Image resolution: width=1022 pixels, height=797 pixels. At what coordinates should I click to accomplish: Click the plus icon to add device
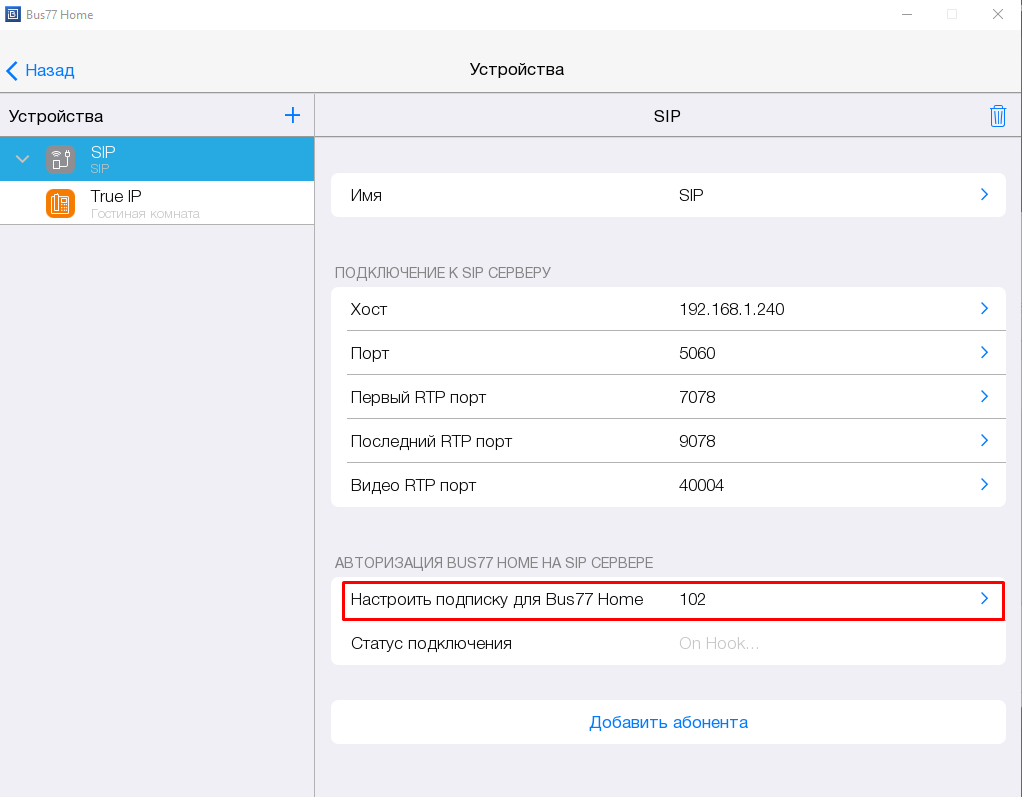[292, 116]
